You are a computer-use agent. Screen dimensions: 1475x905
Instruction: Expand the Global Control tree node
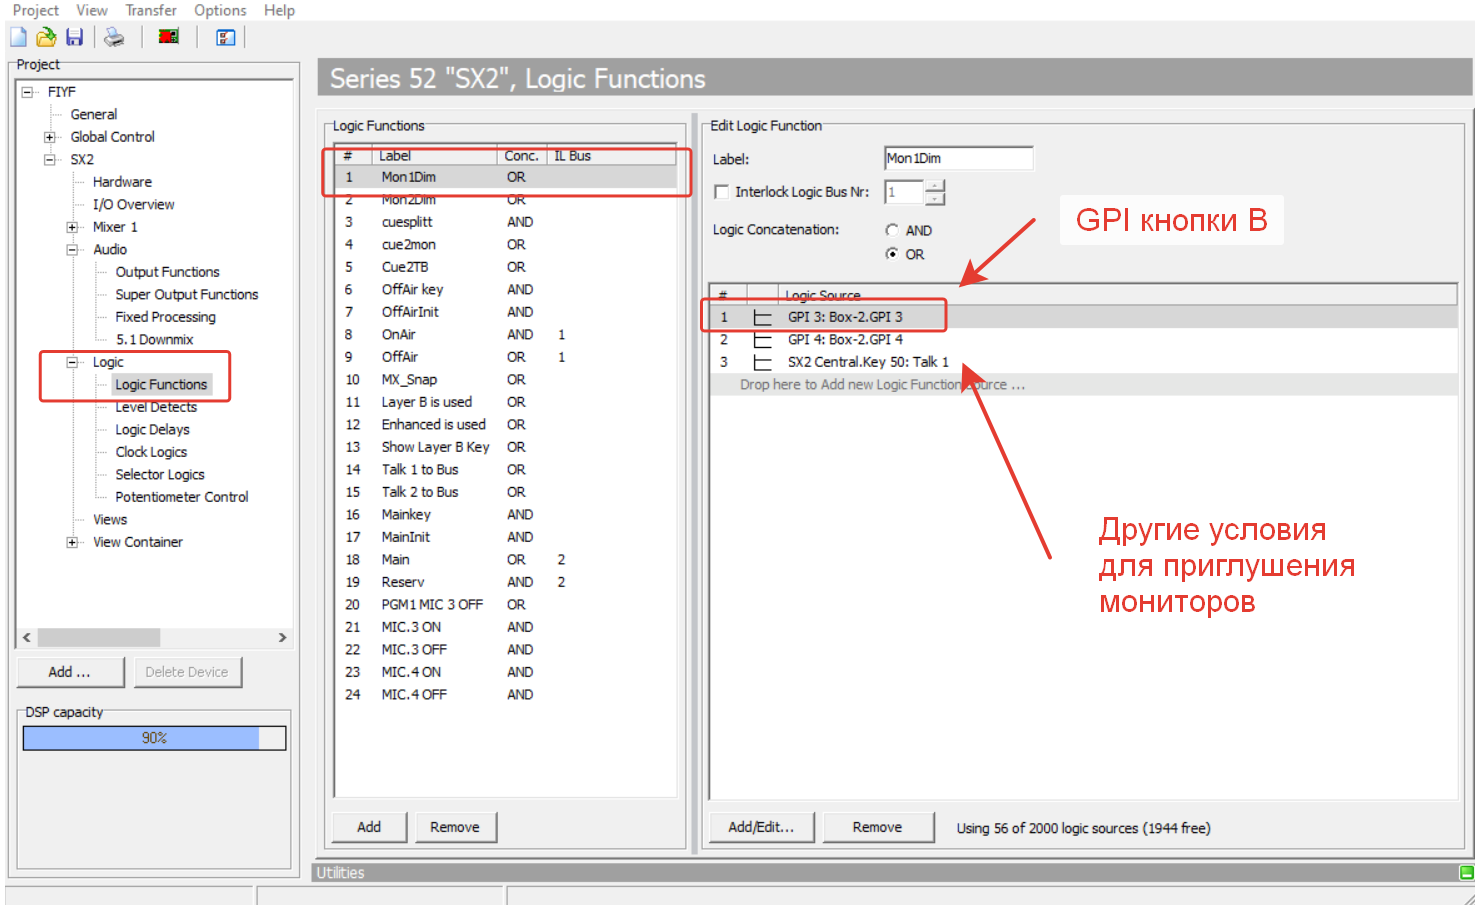tap(50, 137)
